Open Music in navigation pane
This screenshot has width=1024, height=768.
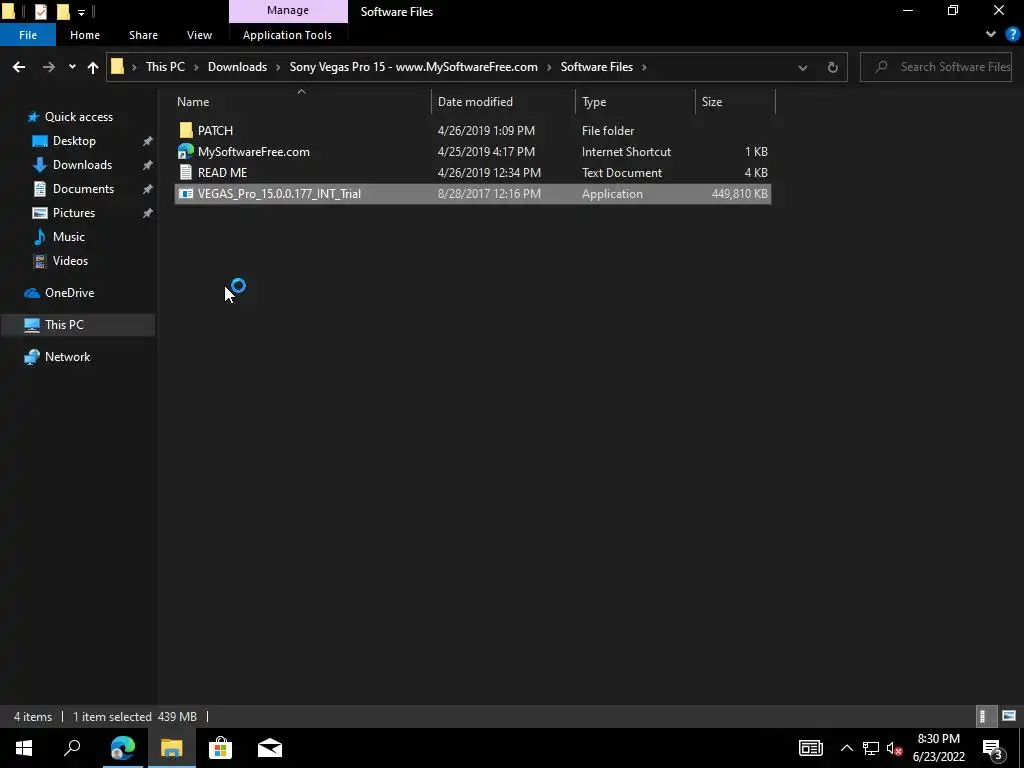pos(69,237)
